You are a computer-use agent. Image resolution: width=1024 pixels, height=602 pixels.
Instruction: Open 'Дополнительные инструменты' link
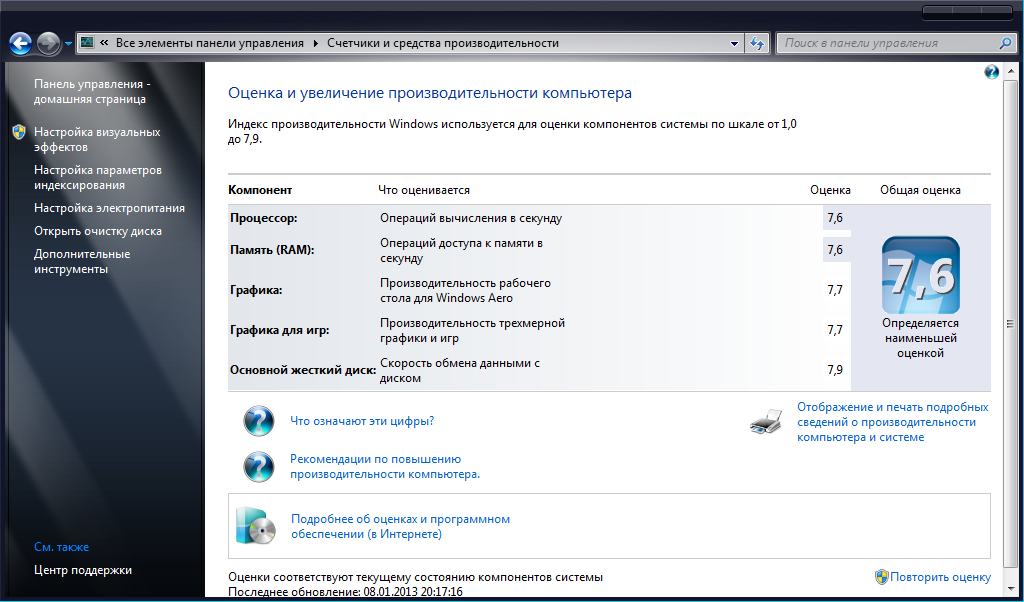pos(82,261)
